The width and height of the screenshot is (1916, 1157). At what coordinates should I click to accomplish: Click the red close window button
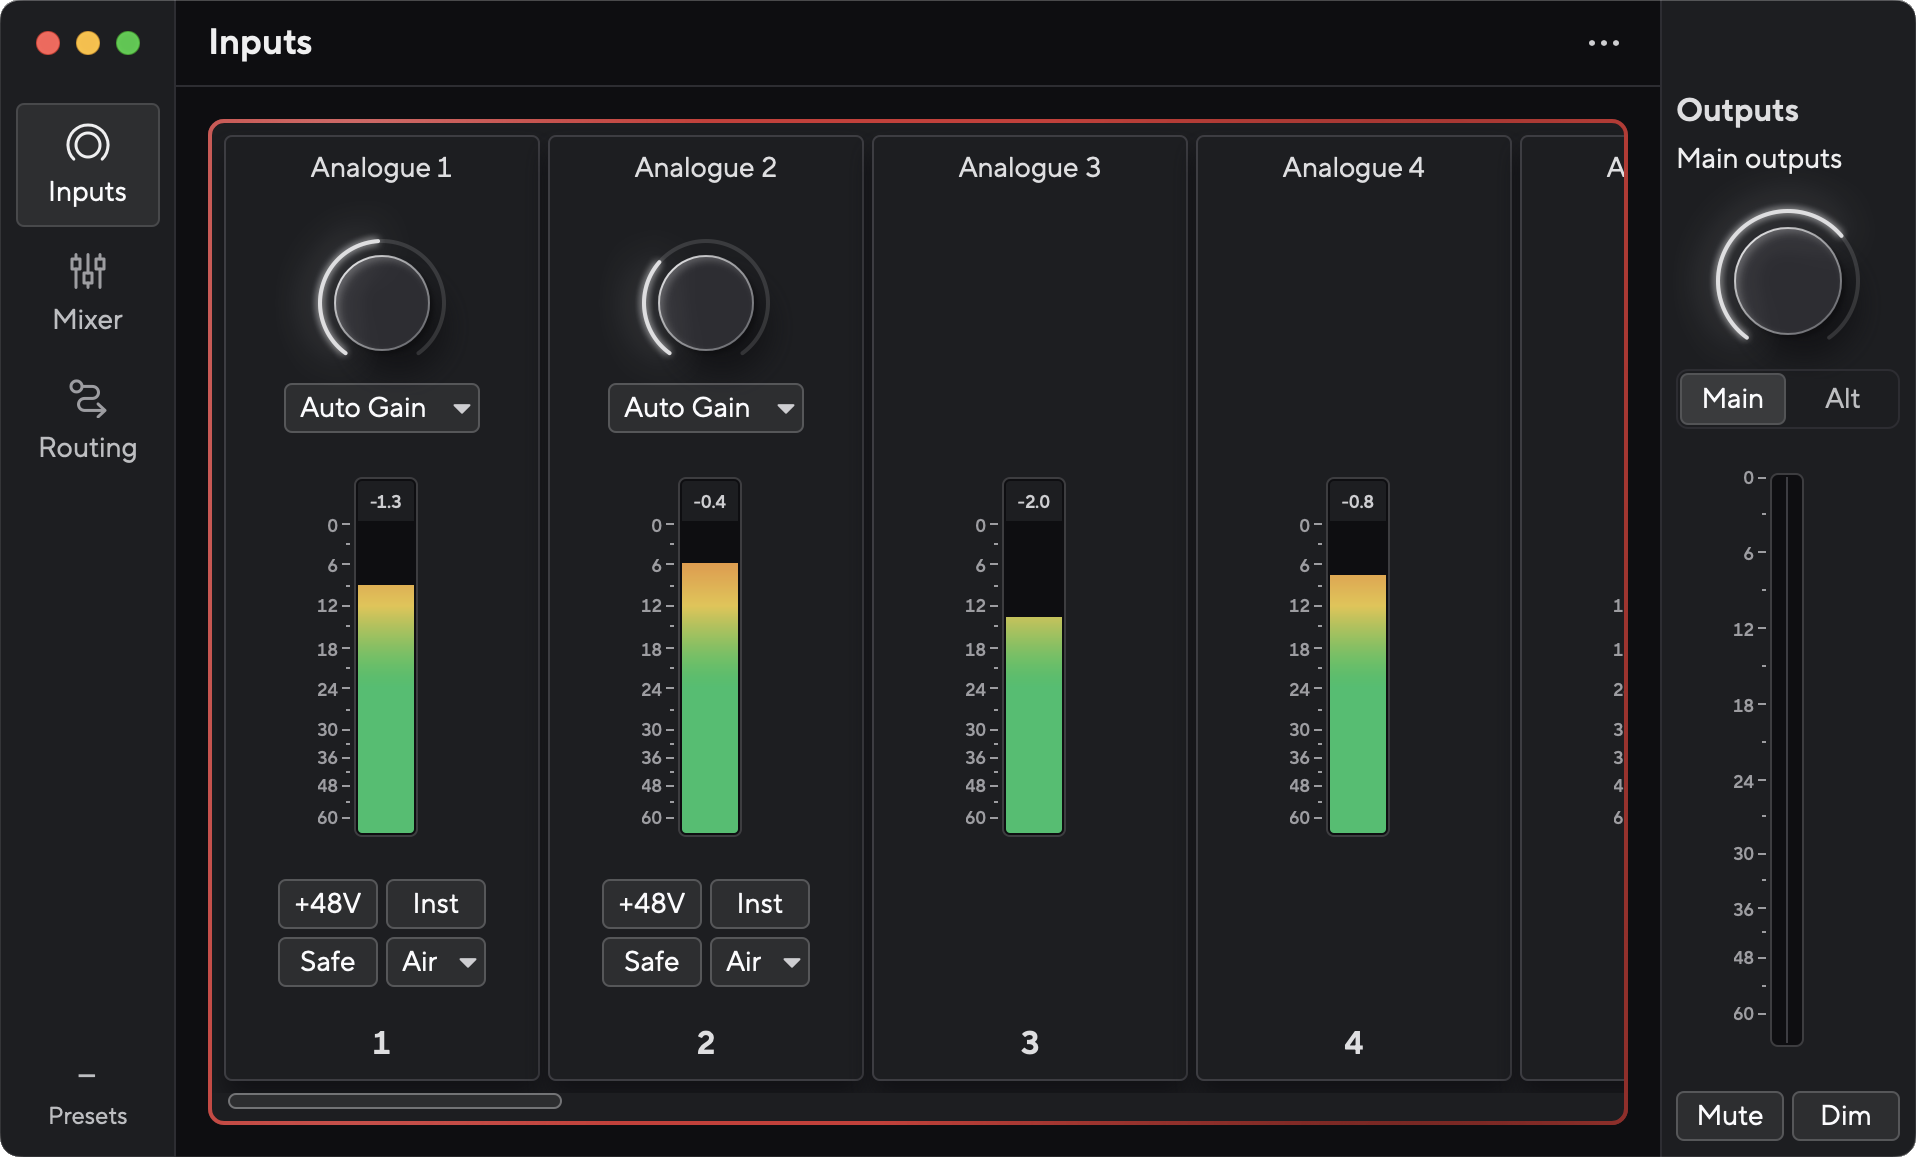tap(48, 43)
